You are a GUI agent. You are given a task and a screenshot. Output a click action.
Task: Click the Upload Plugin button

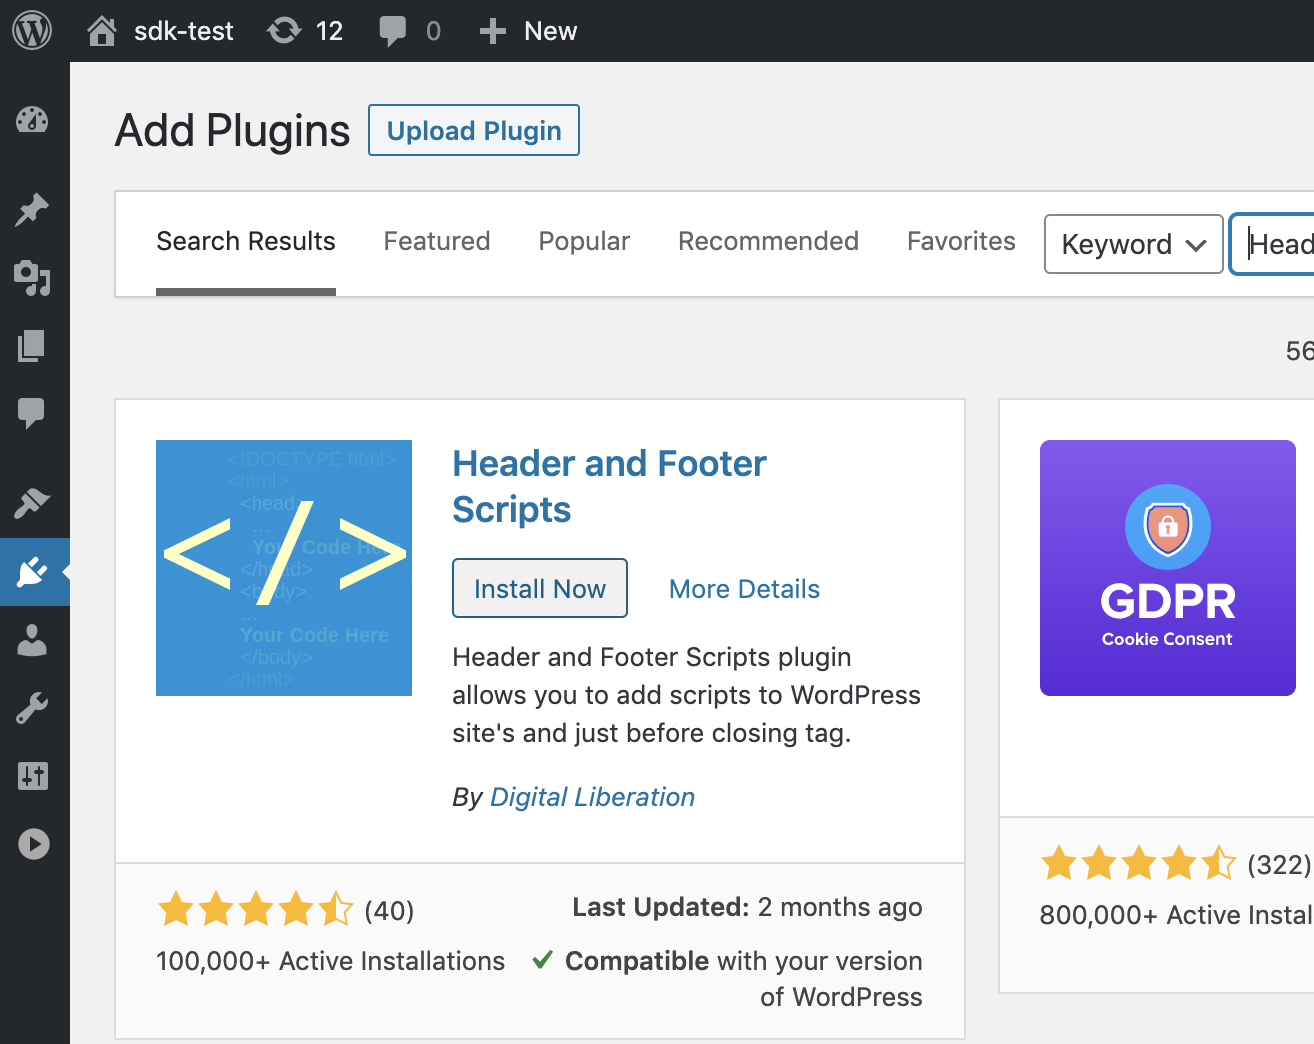(474, 131)
